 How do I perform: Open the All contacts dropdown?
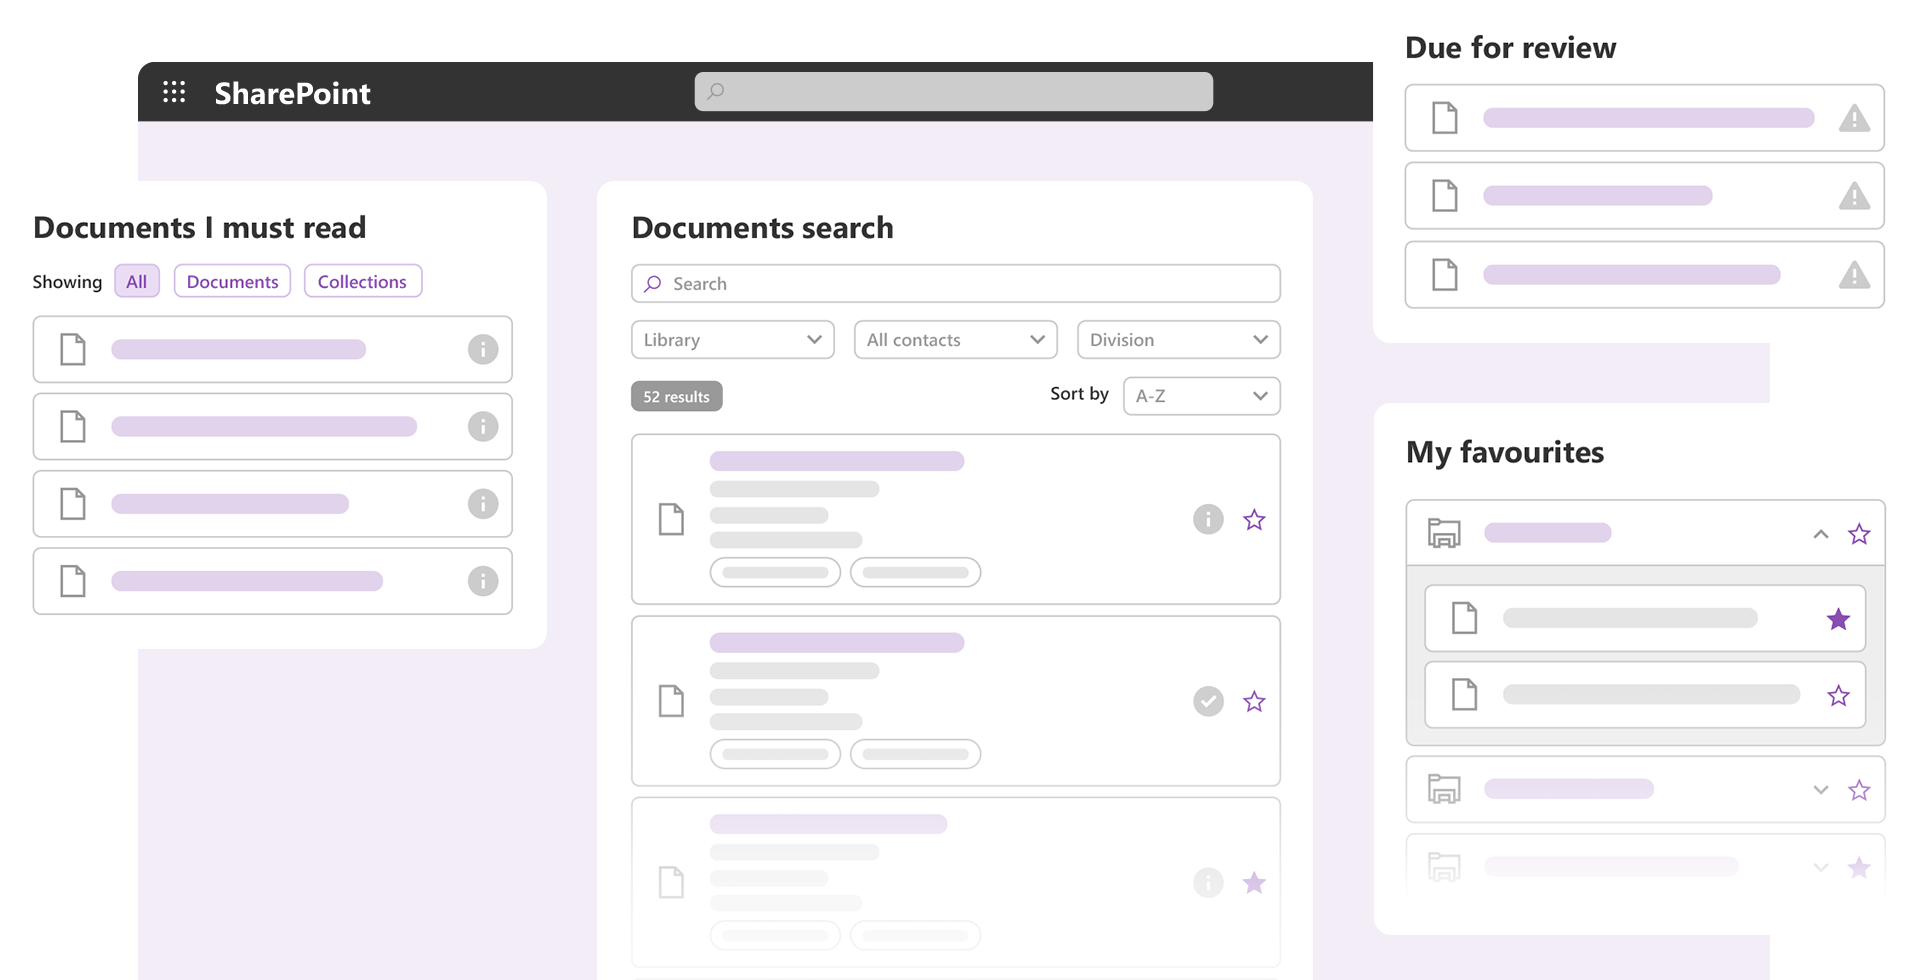pos(956,339)
